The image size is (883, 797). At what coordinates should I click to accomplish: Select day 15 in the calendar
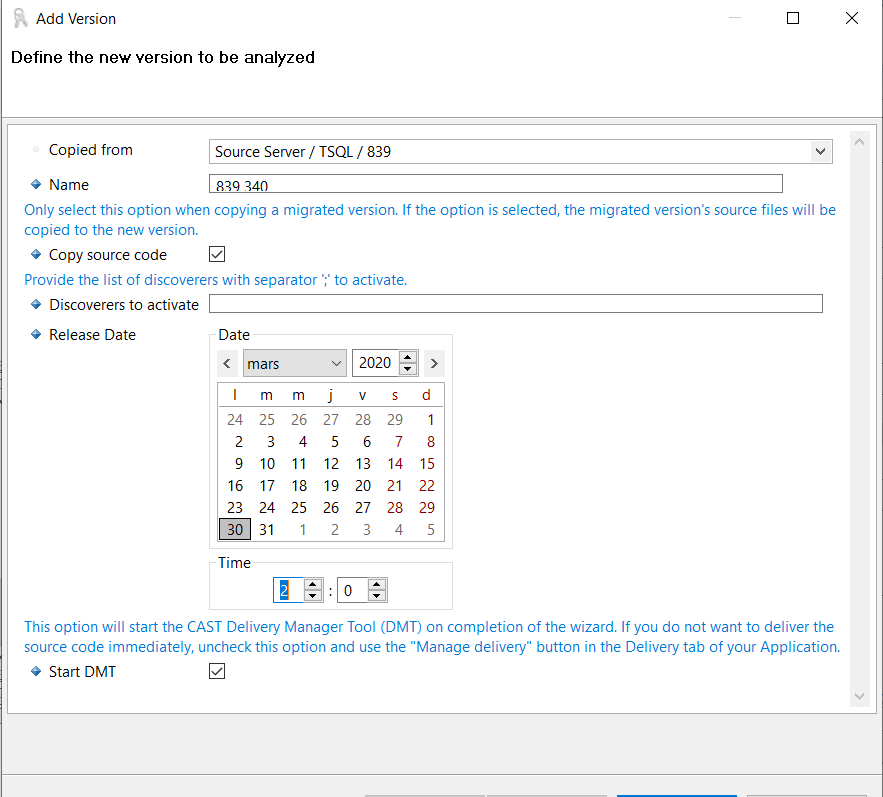point(427,464)
